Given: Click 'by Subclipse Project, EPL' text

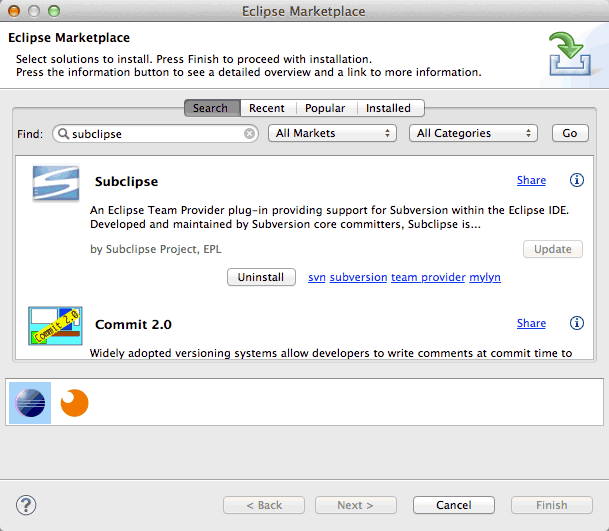Looking at the screenshot, I should tap(156, 249).
